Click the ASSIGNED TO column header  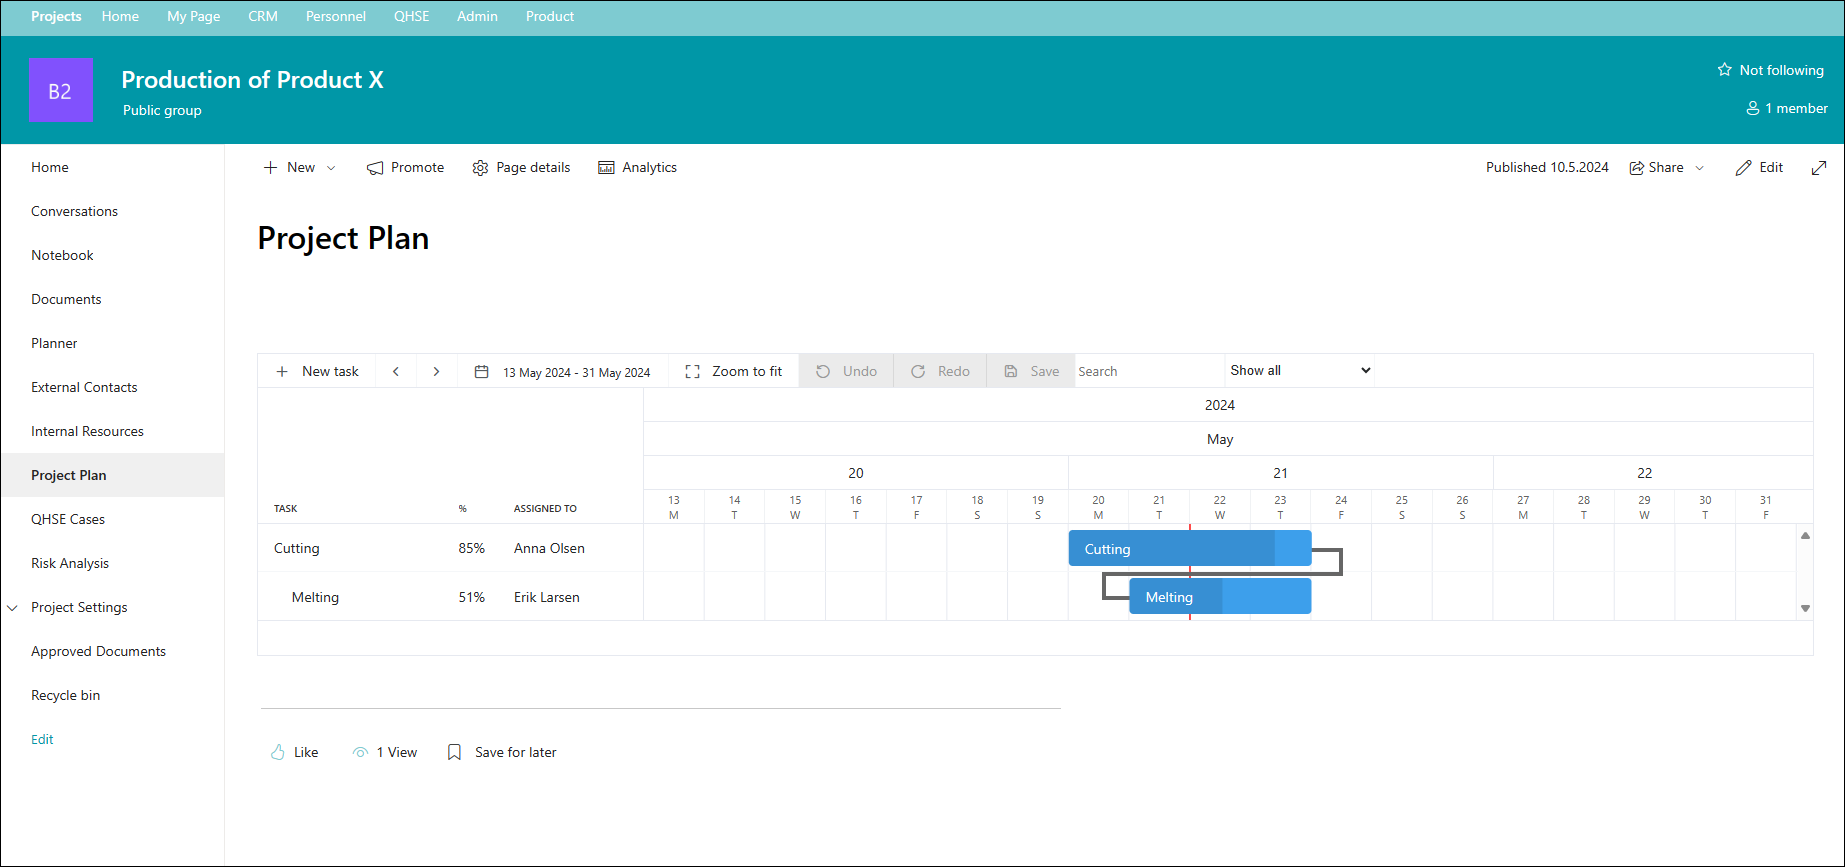coord(545,509)
